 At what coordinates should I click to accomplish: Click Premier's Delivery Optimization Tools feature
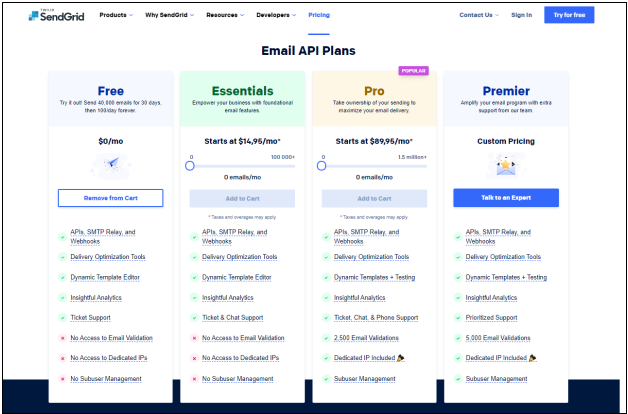[x=503, y=257]
